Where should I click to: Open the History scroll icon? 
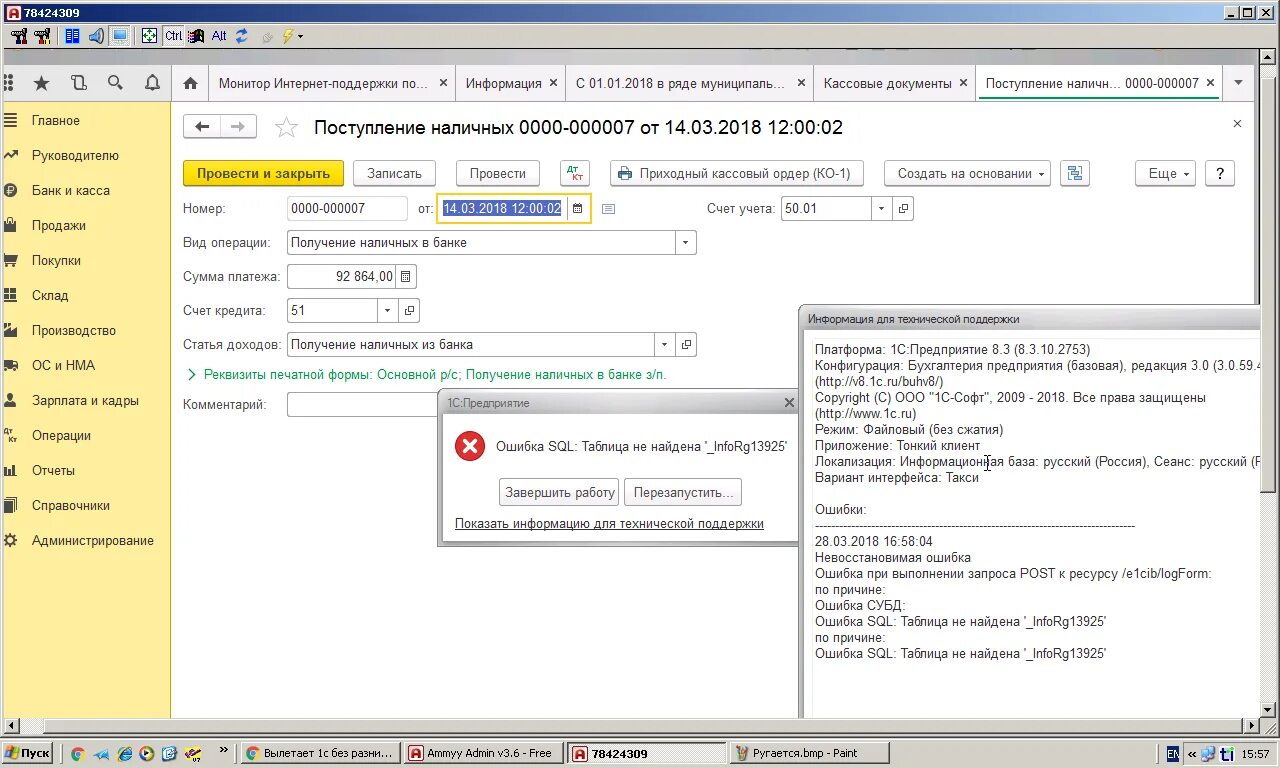pyautogui.click(x=78, y=83)
